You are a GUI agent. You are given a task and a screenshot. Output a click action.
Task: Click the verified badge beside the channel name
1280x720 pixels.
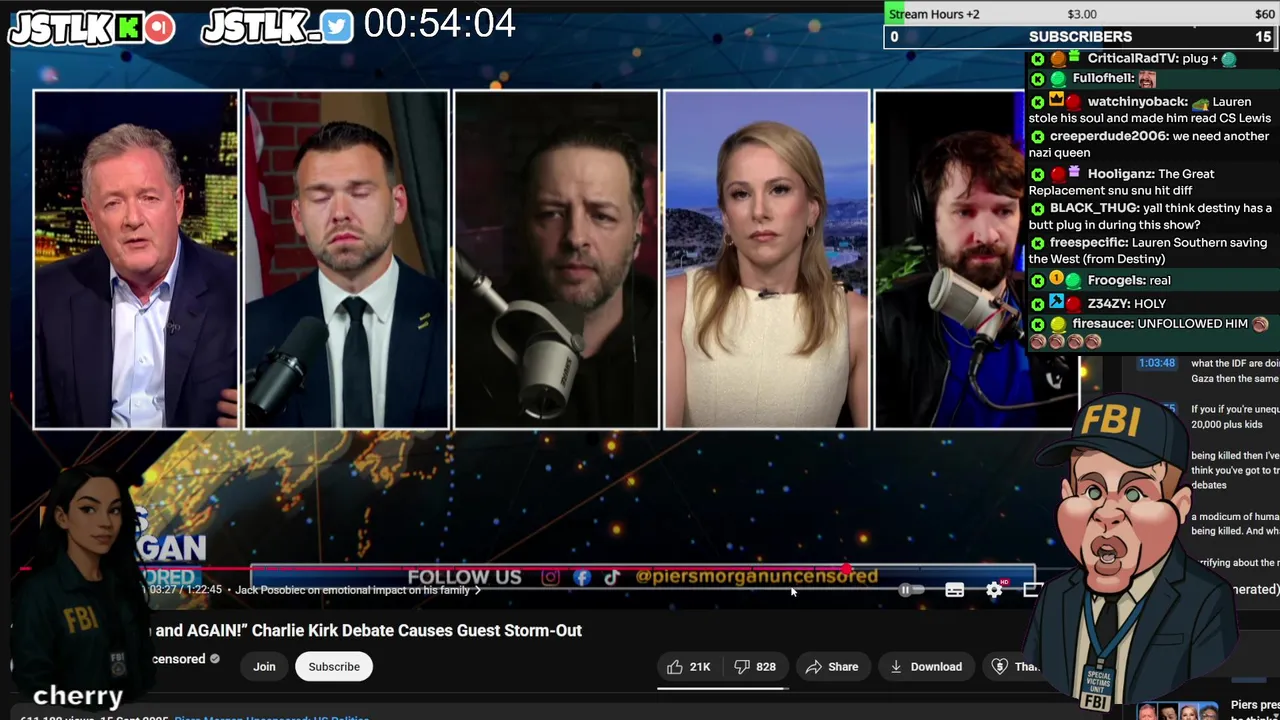[214, 659]
